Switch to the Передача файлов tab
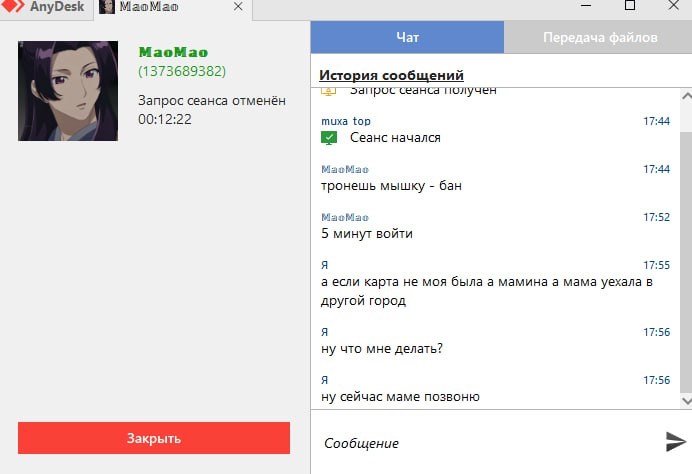The height and width of the screenshot is (474, 692). pos(598,37)
